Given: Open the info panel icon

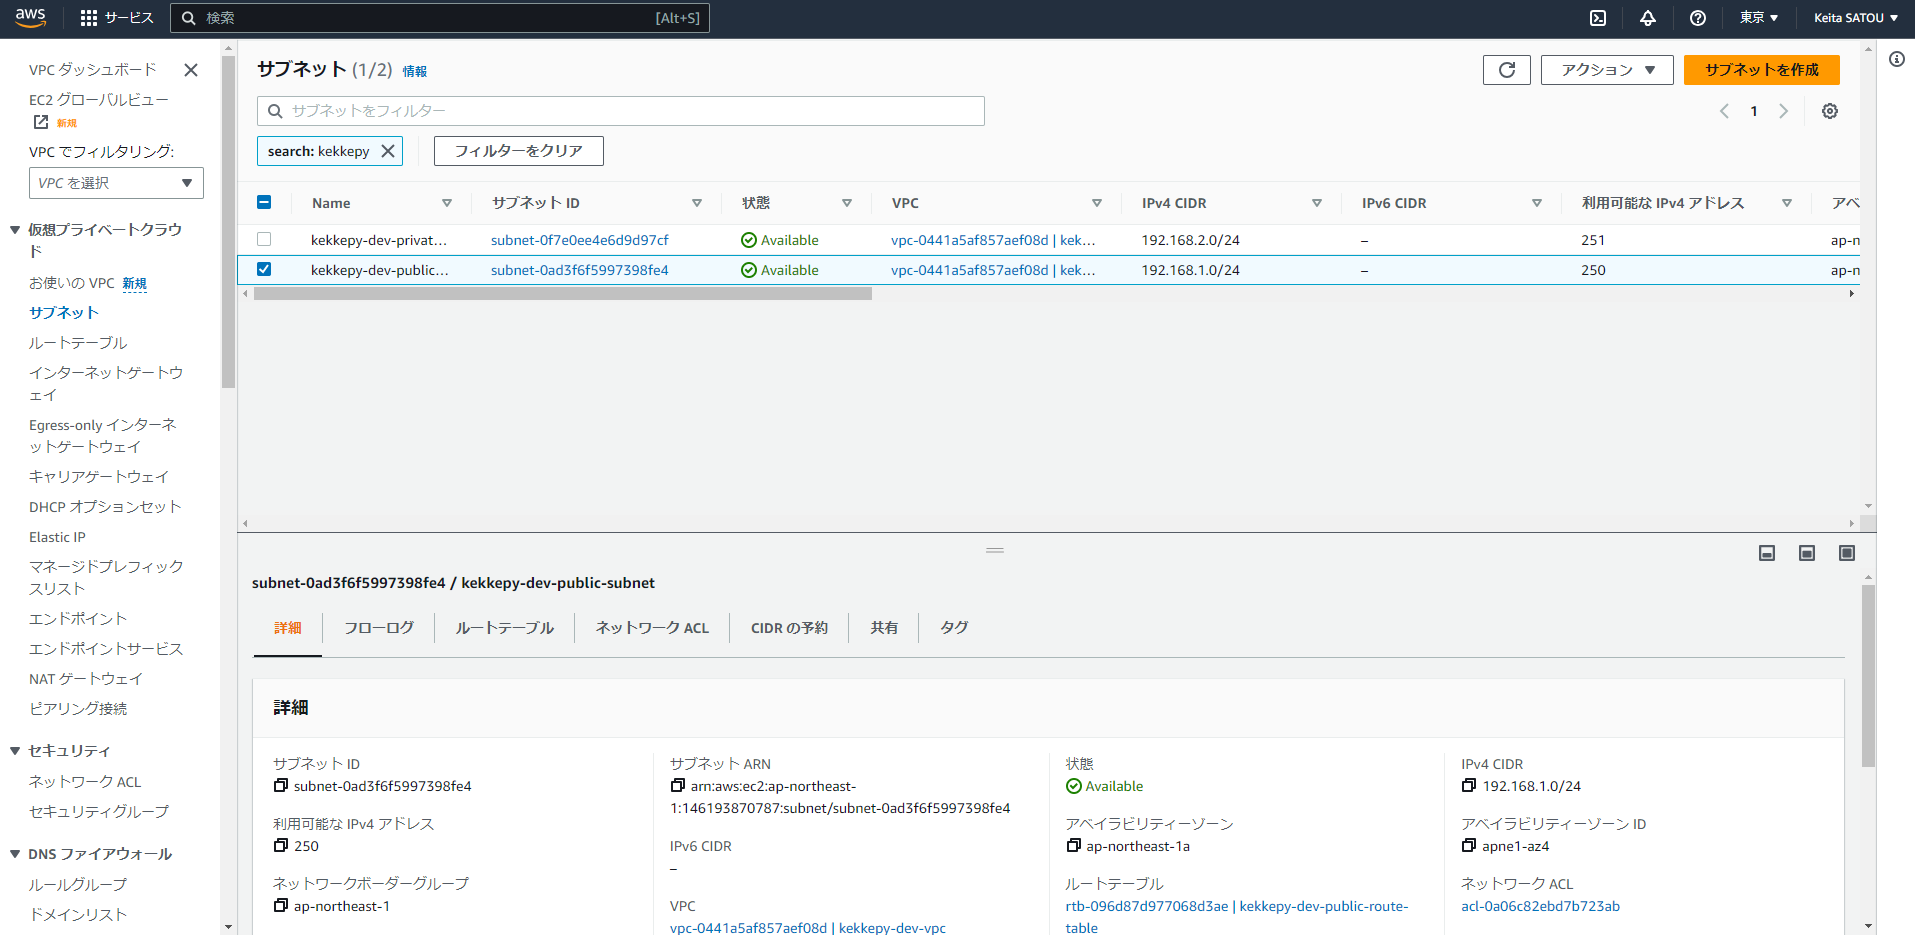Looking at the screenshot, I should tap(1897, 59).
